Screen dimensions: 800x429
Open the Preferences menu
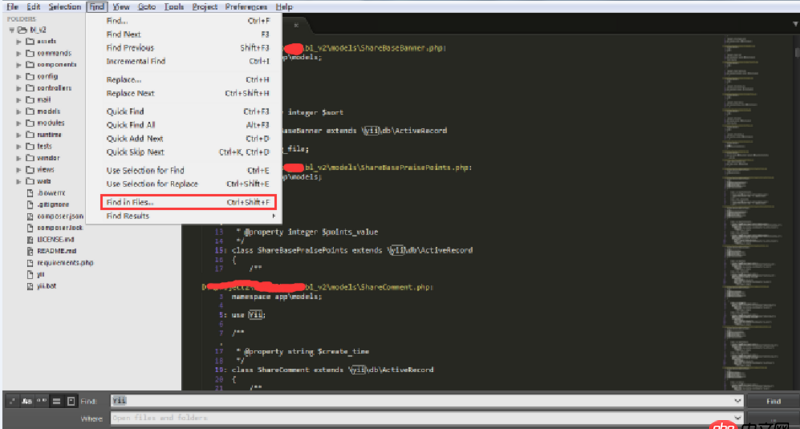(246, 7)
